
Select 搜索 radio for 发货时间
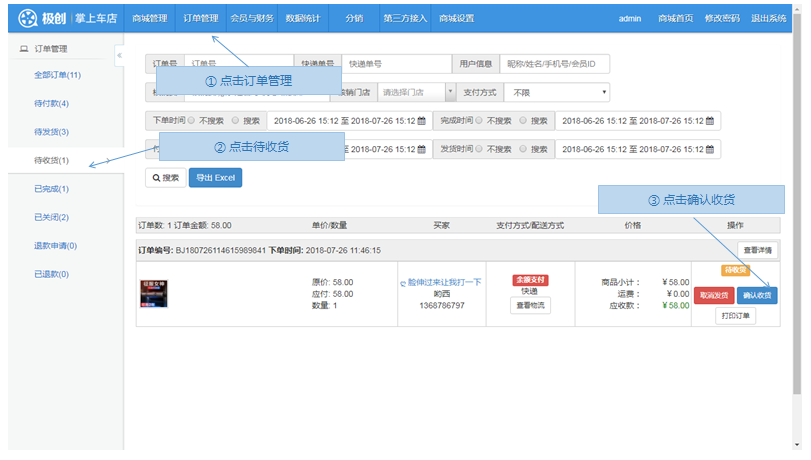click(x=523, y=149)
